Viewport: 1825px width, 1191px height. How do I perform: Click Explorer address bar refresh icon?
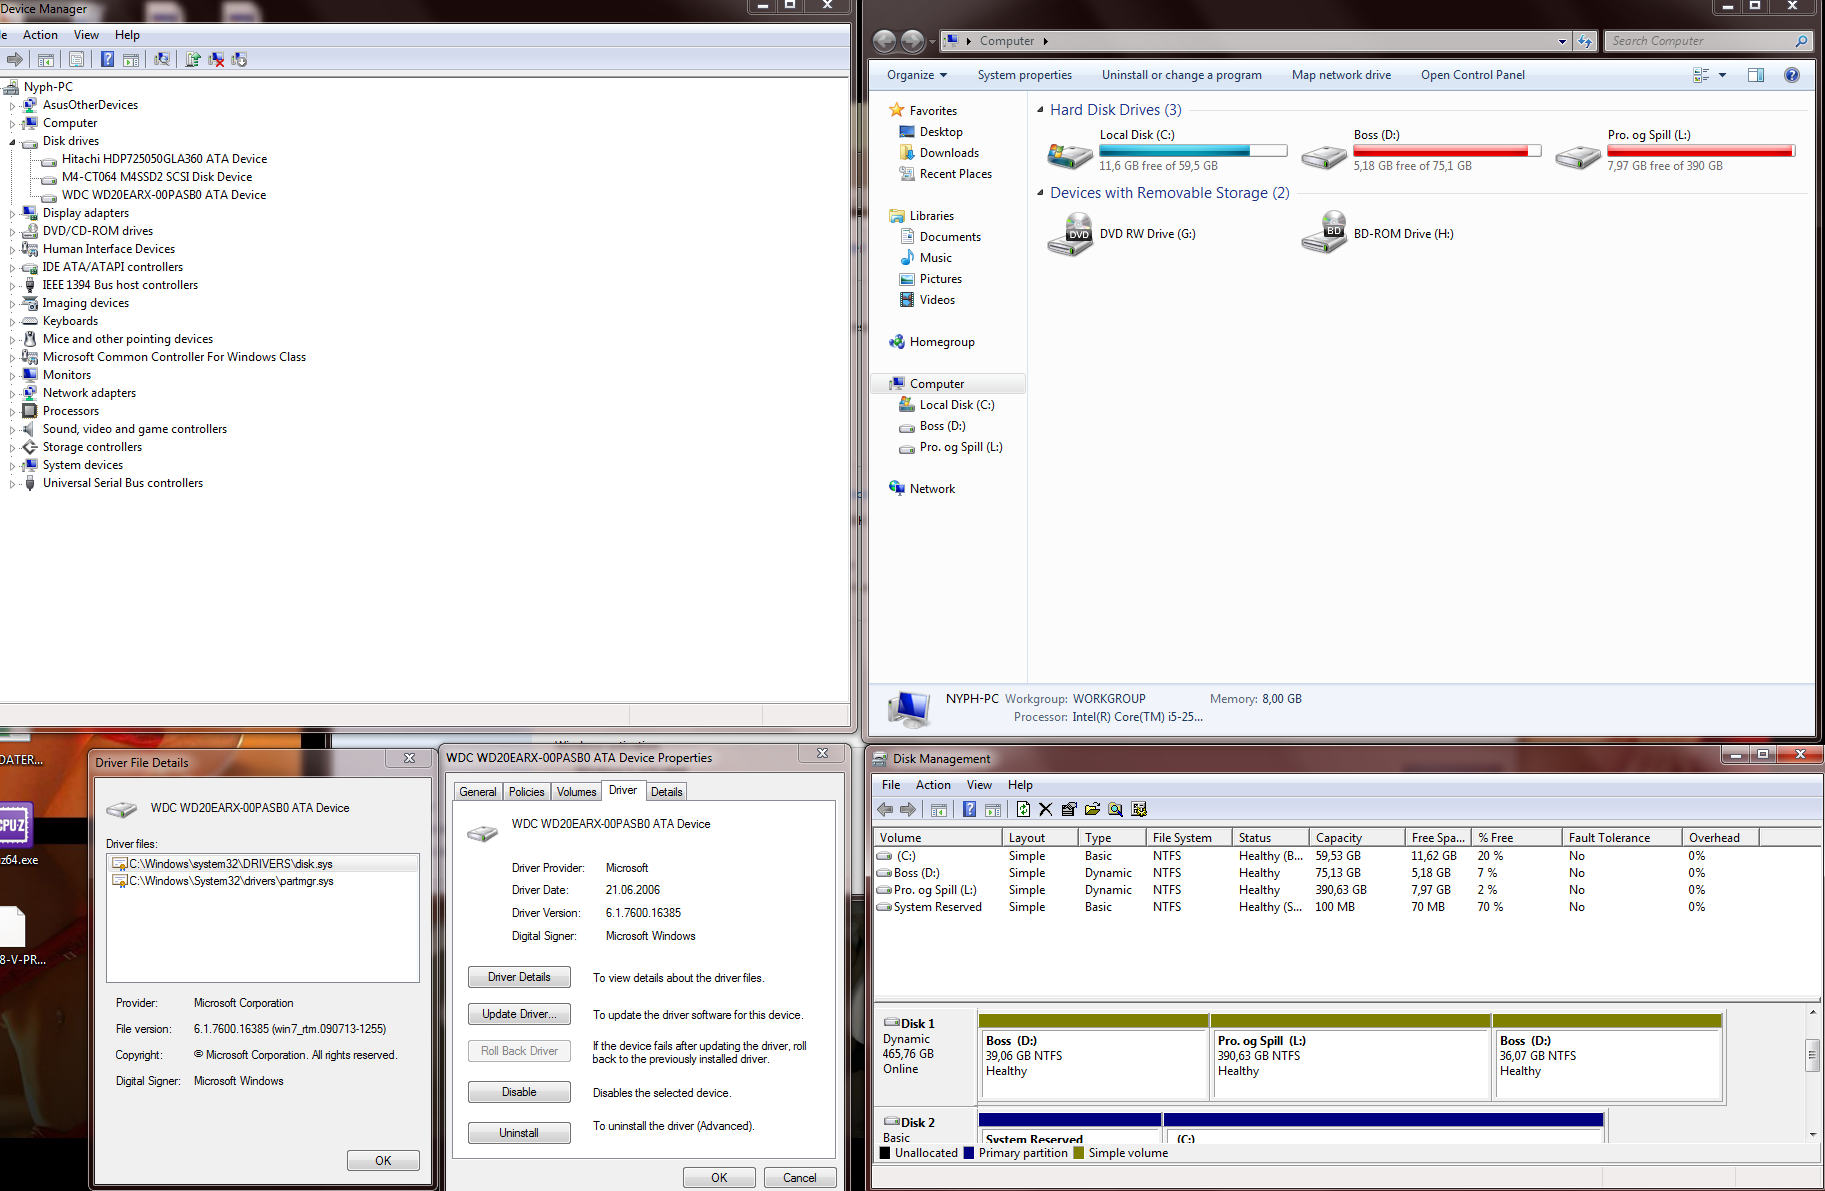1585,41
